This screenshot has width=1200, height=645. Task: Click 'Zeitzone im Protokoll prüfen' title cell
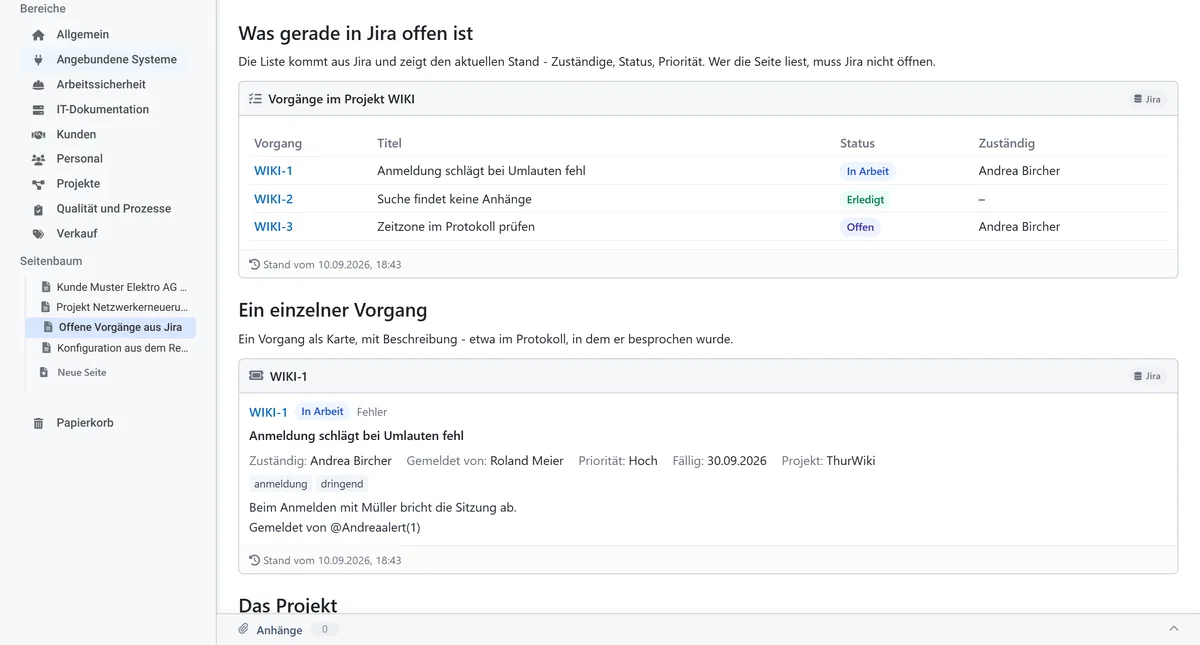click(x=456, y=227)
